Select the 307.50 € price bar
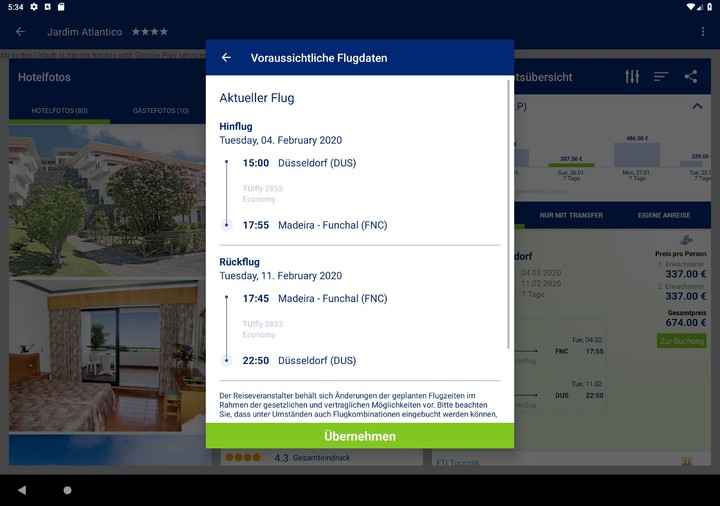Screen dimensions: 720x506 (x=571, y=164)
